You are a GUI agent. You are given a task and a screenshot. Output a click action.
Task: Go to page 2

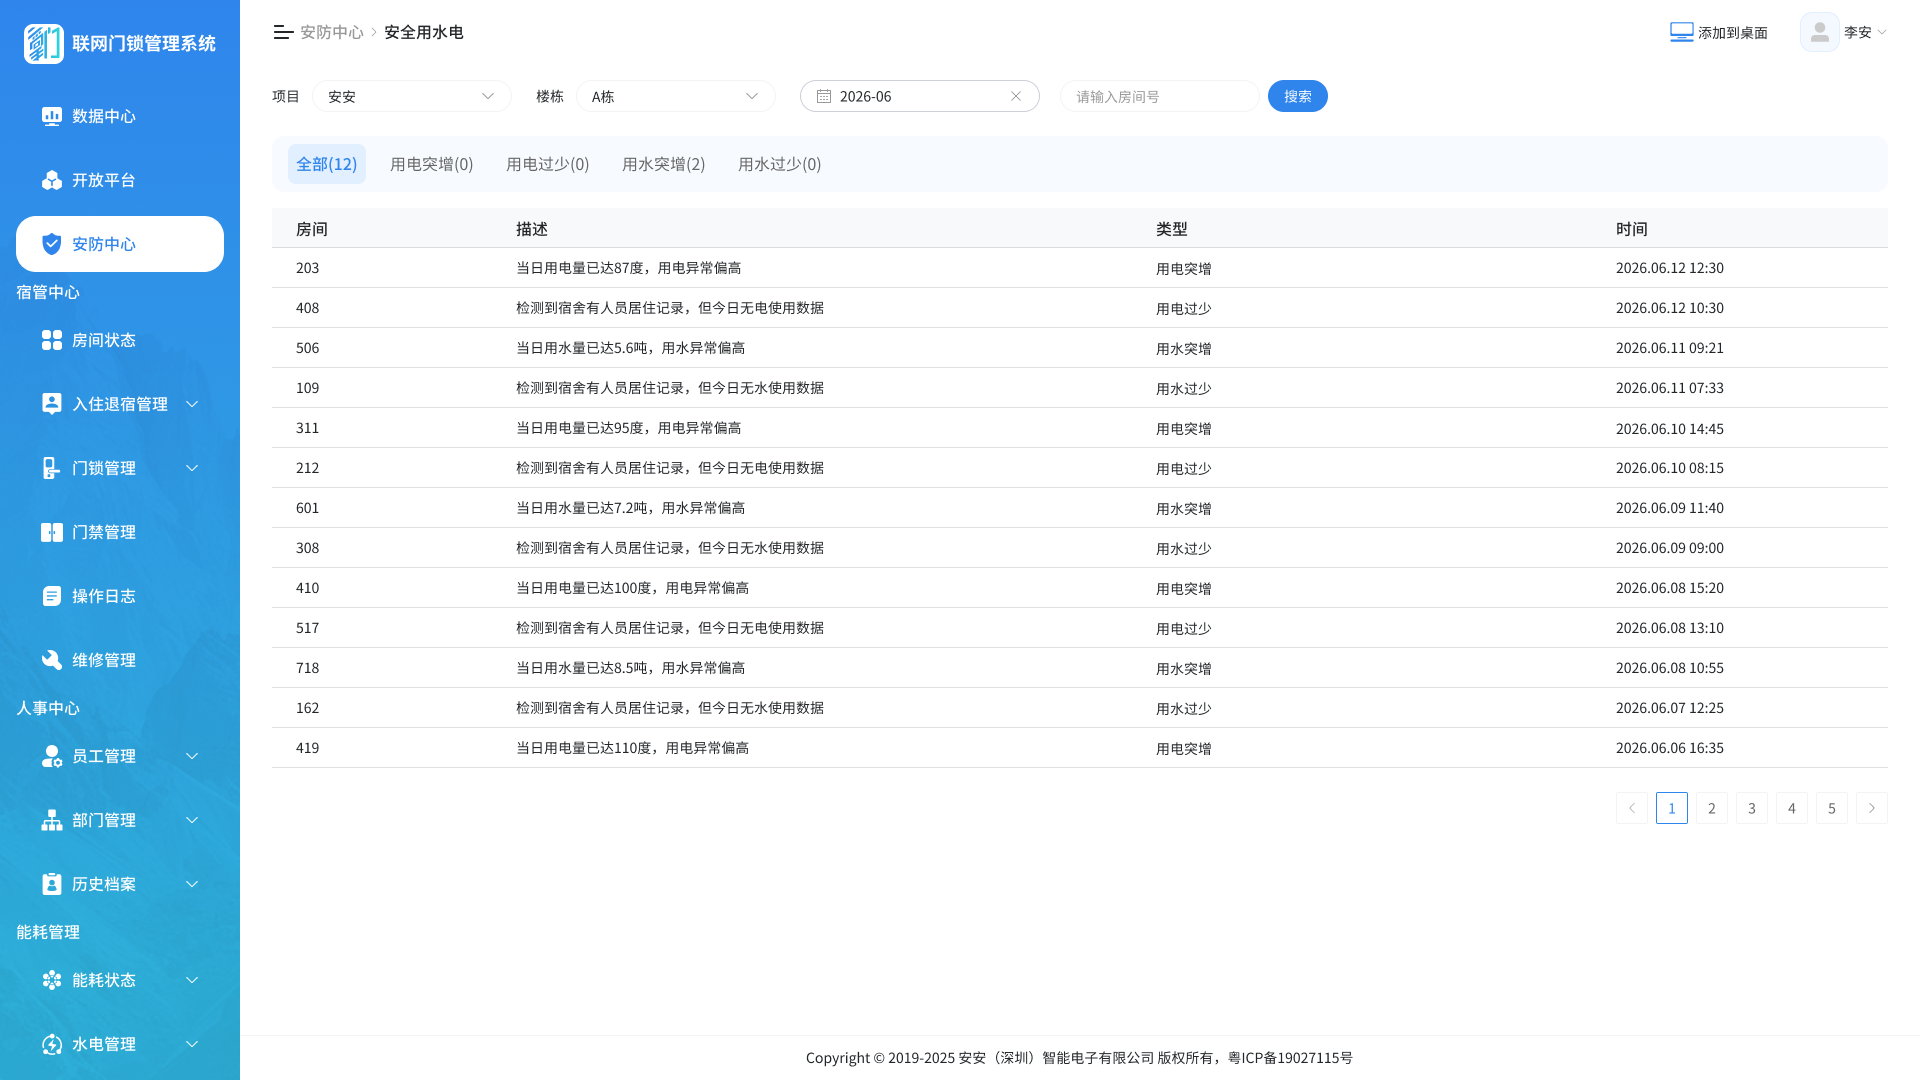coord(1712,808)
